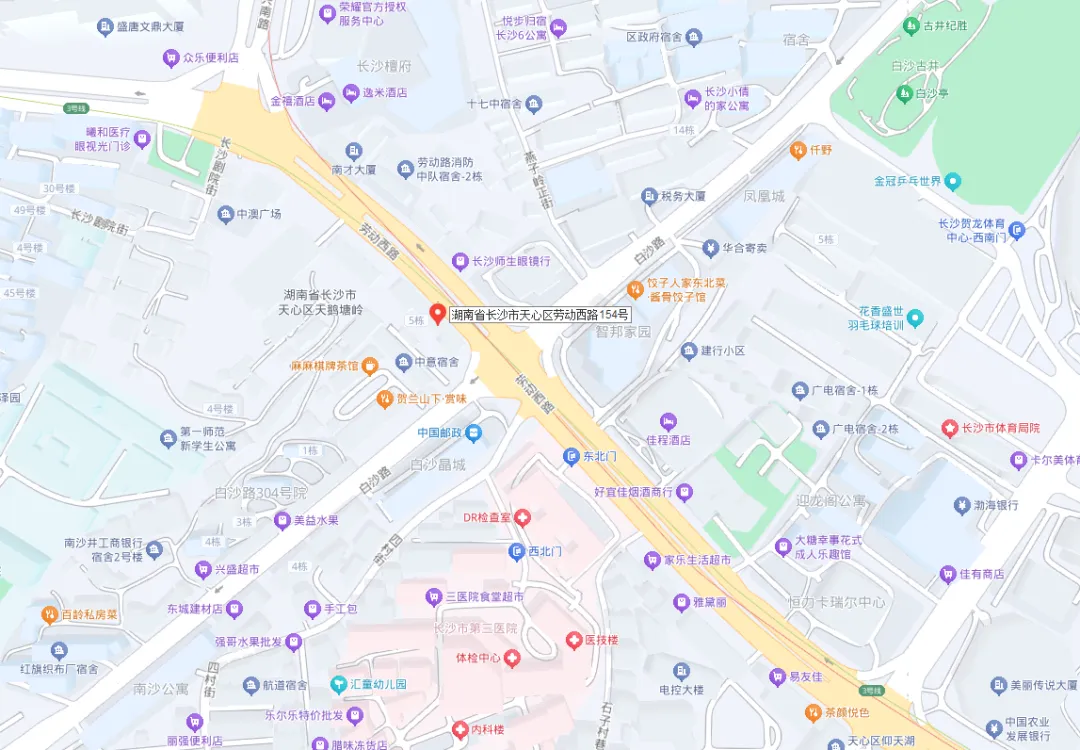Select the 金冠乒乓世界 sports venue icon

953,181
